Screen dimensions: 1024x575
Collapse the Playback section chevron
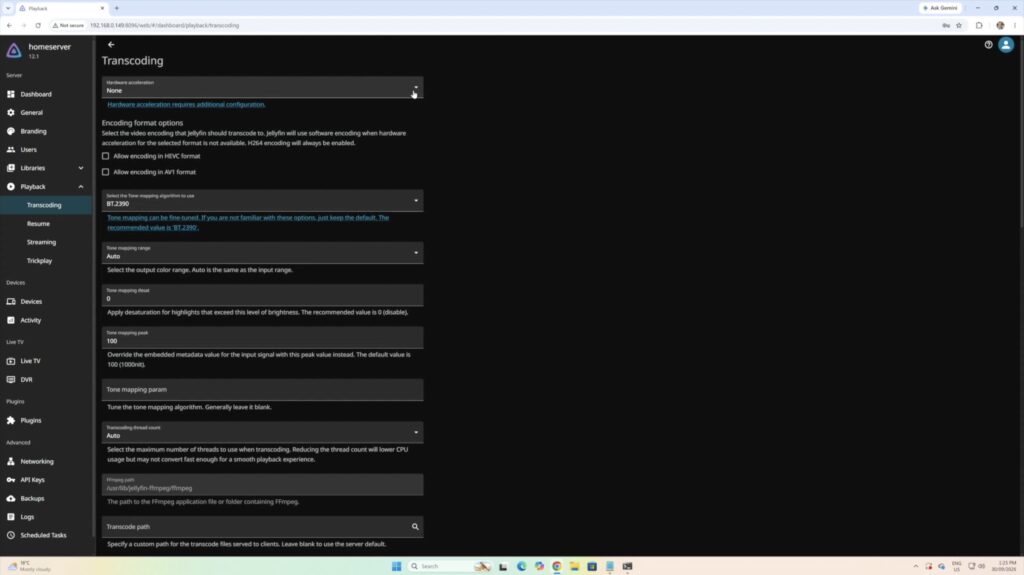click(x=81, y=187)
